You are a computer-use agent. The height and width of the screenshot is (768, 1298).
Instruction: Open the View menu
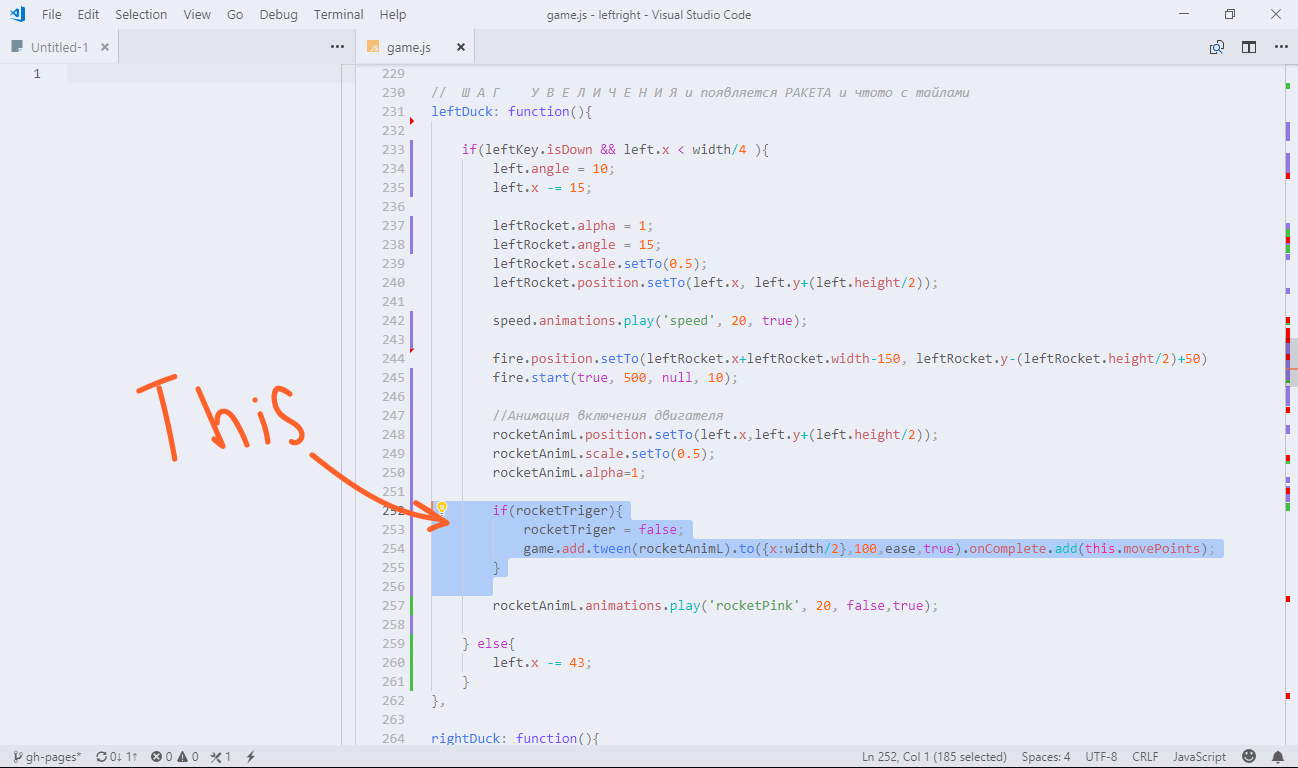[x=197, y=14]
